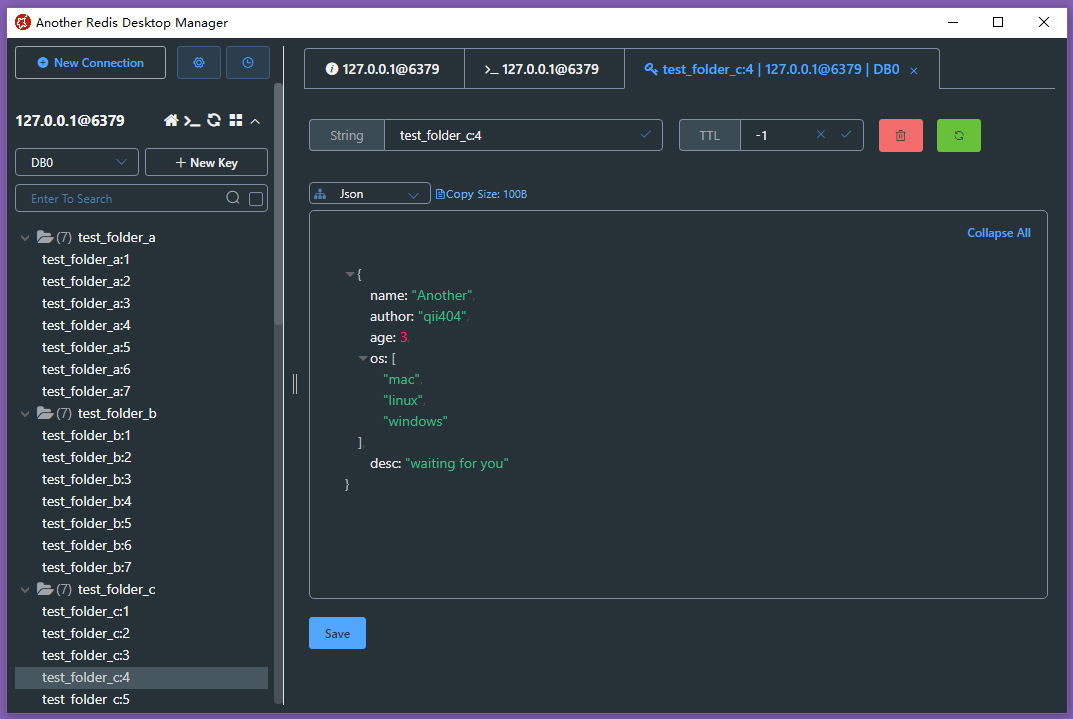The image size is (1073, 719).
Task: Click the Collapse All link
Action: (x=998, y=232)
